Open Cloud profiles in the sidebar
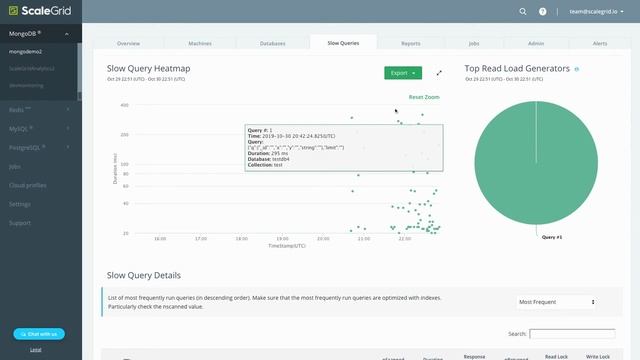640x360 pixels. tap(27, 185)
